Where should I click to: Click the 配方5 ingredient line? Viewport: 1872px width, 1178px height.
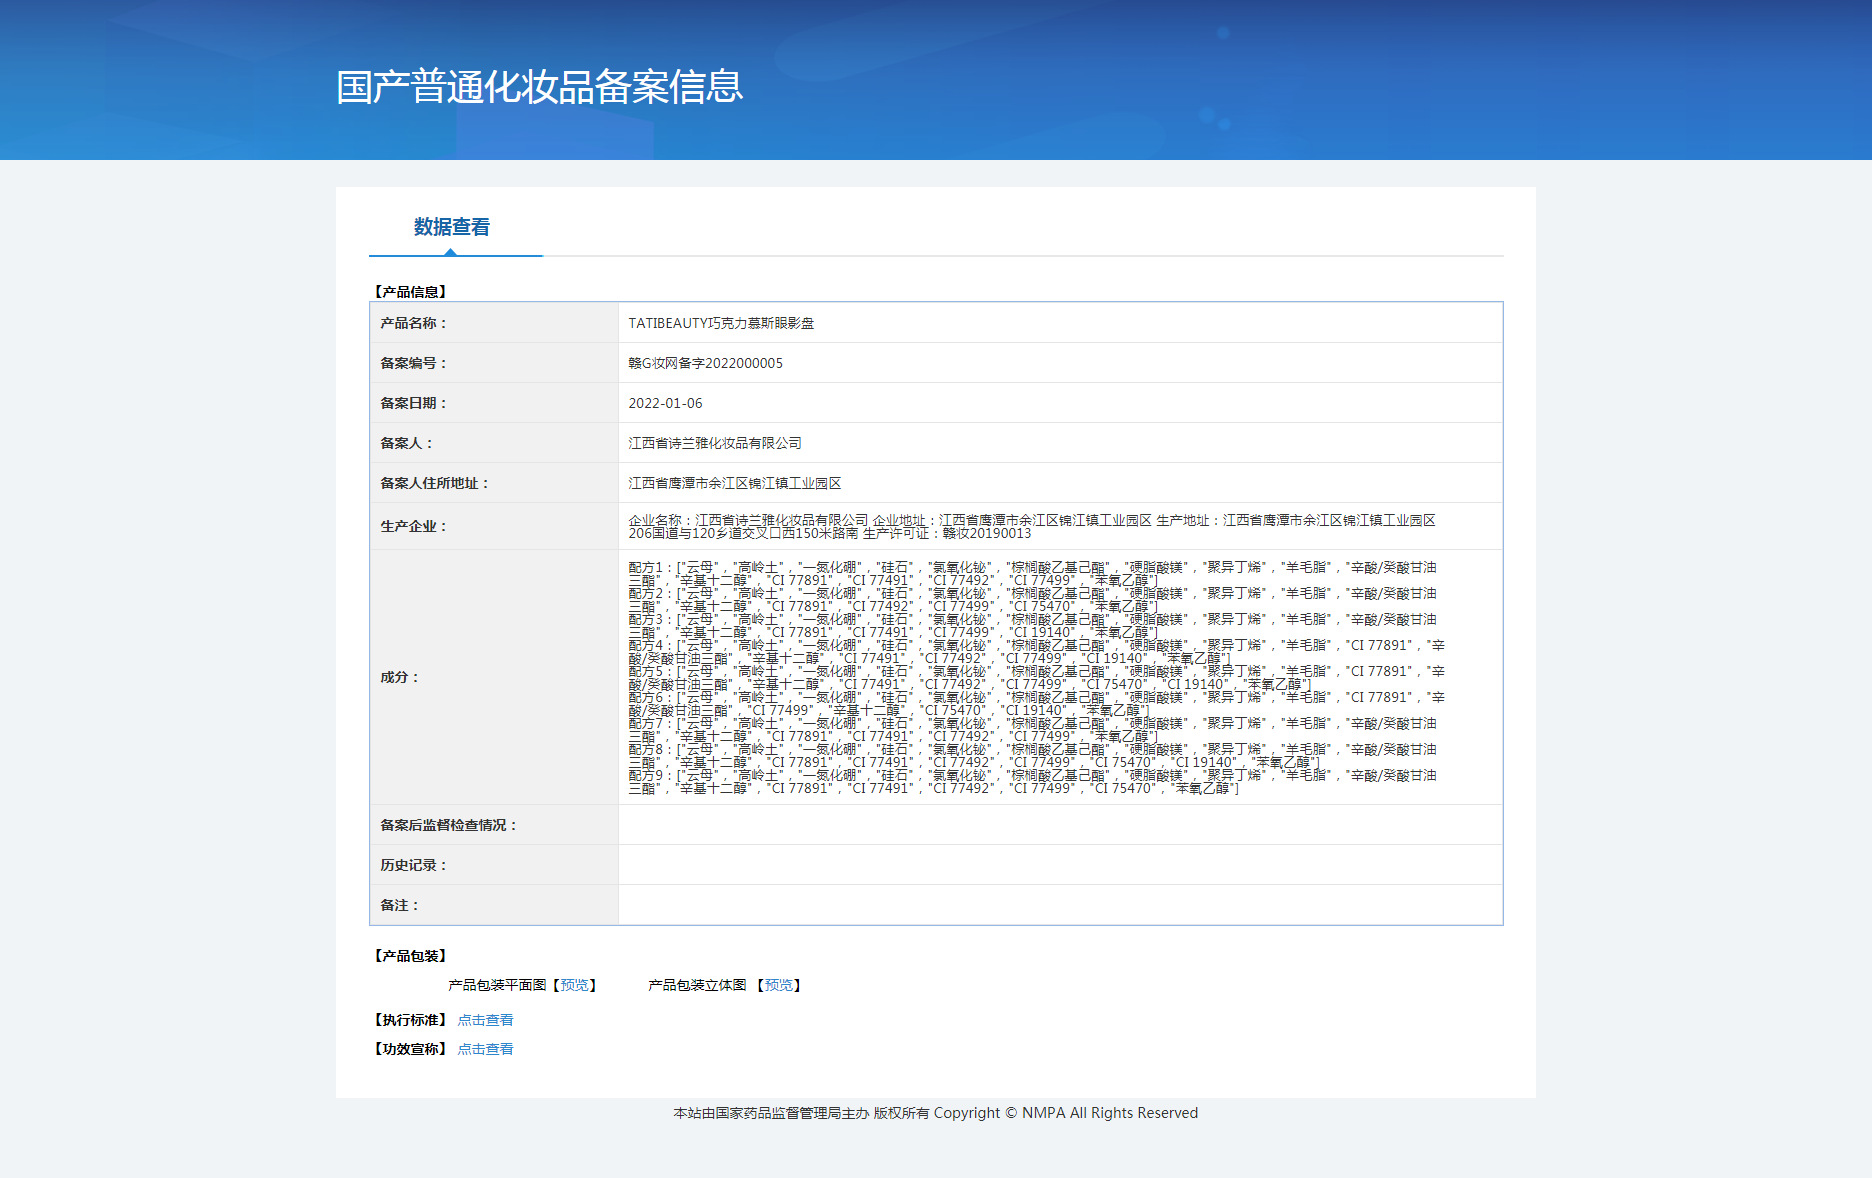pos(1036,677)
